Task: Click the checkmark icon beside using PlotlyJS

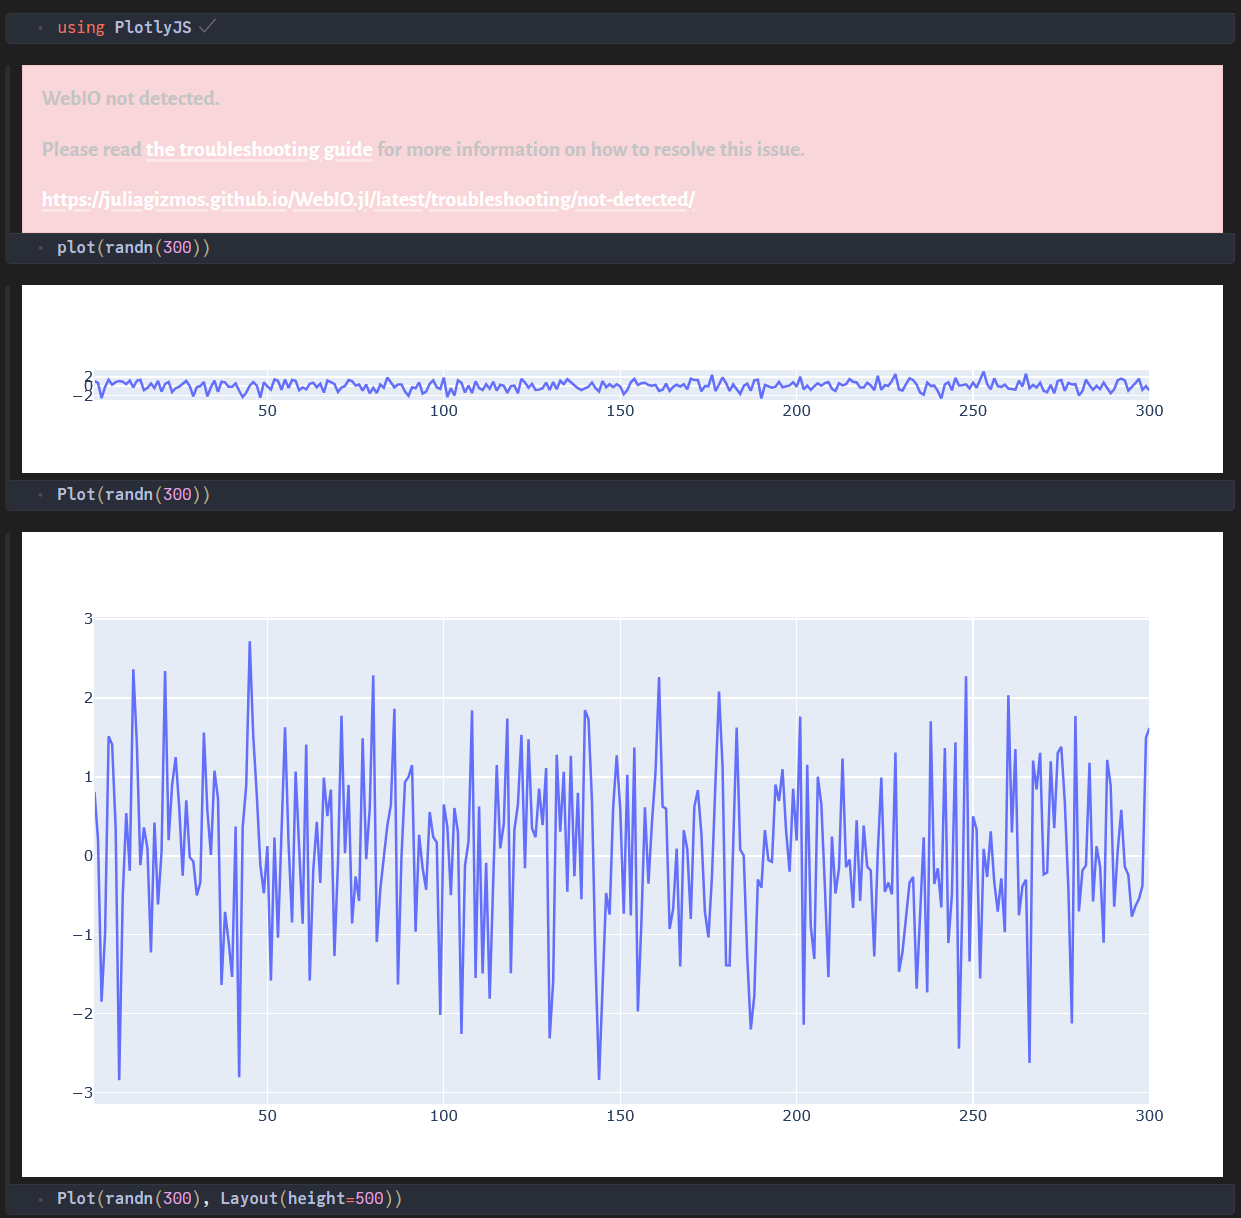Action: (x=207, y=27)
